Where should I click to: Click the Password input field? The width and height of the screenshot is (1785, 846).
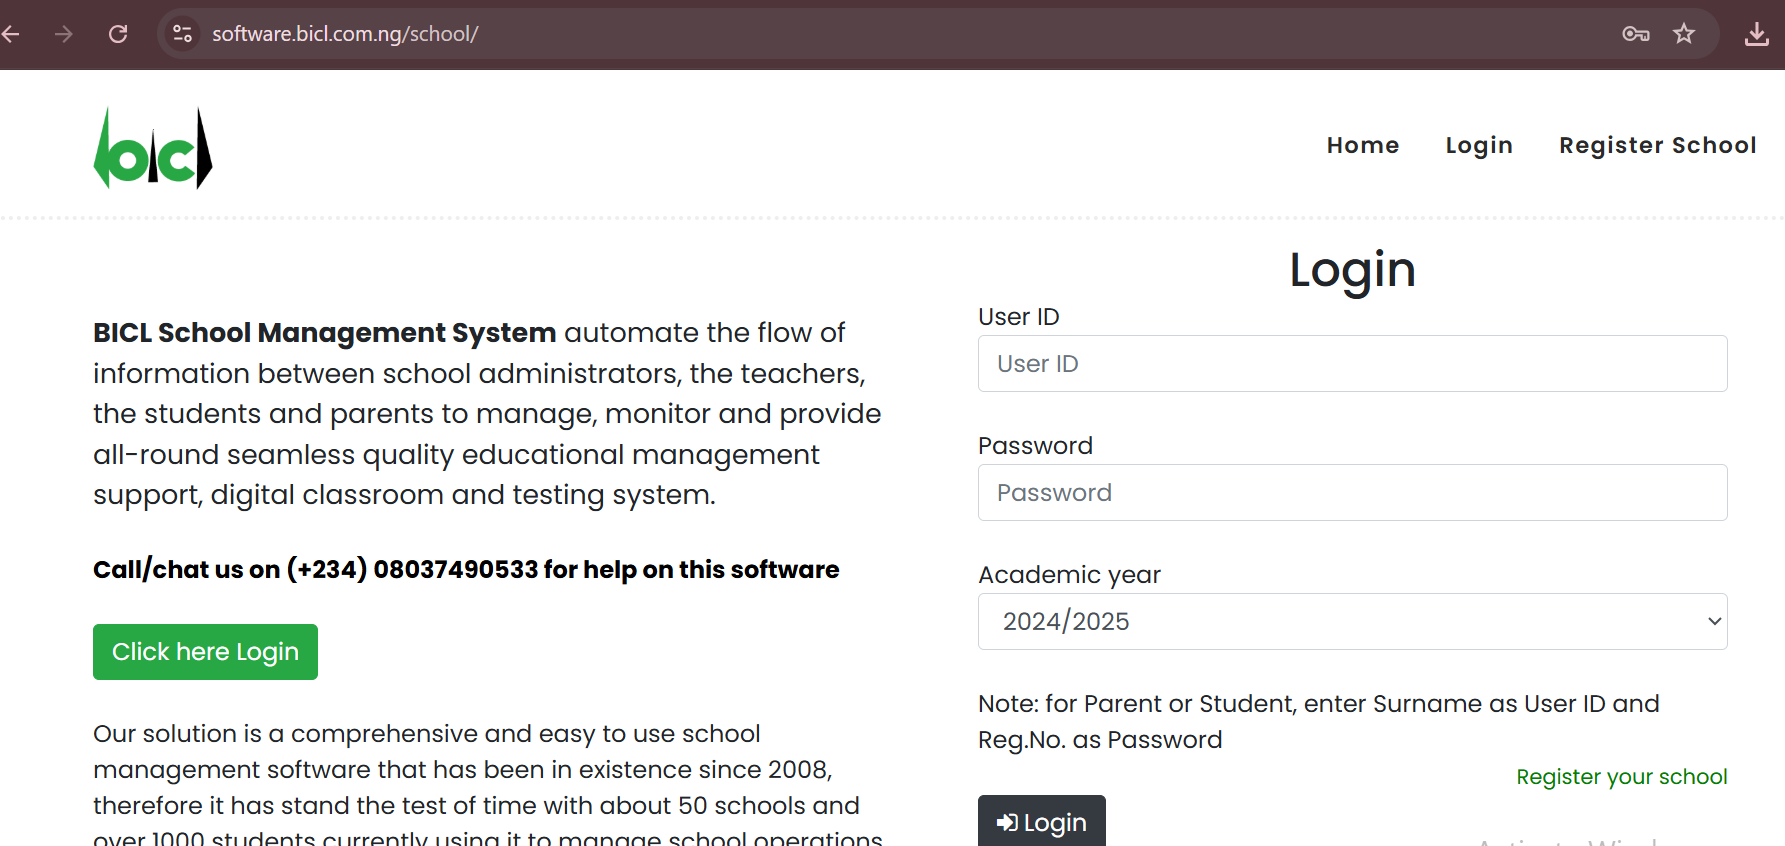click(1352, 493)
